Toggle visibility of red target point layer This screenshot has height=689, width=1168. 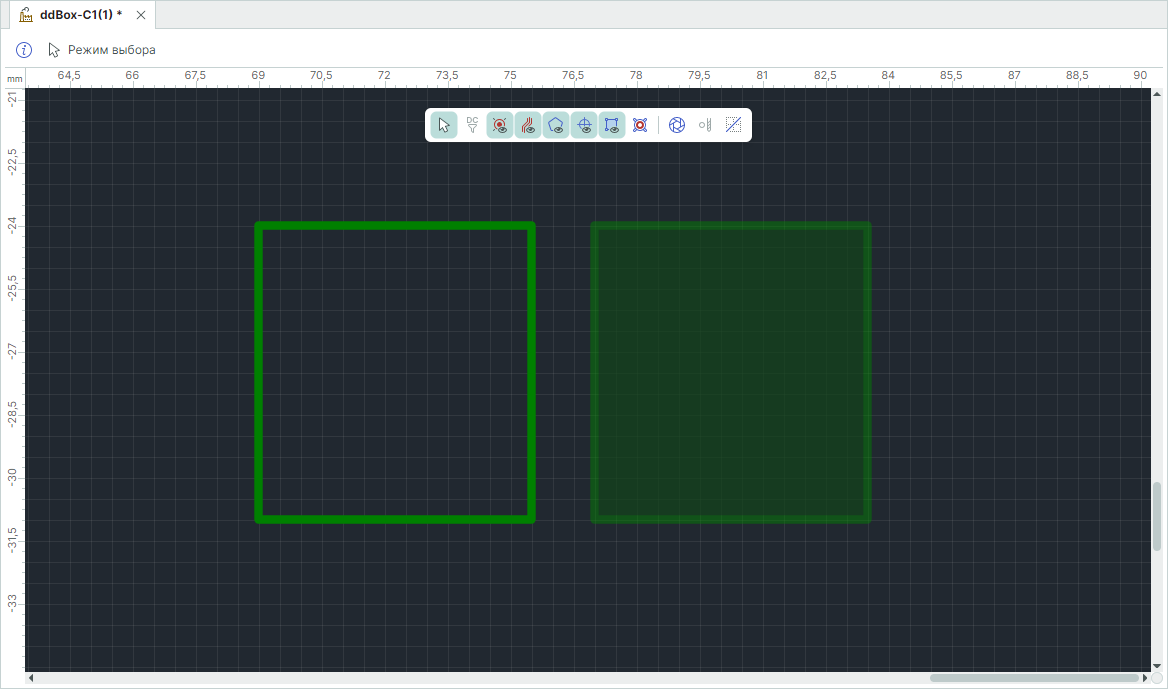pos(500,125)
